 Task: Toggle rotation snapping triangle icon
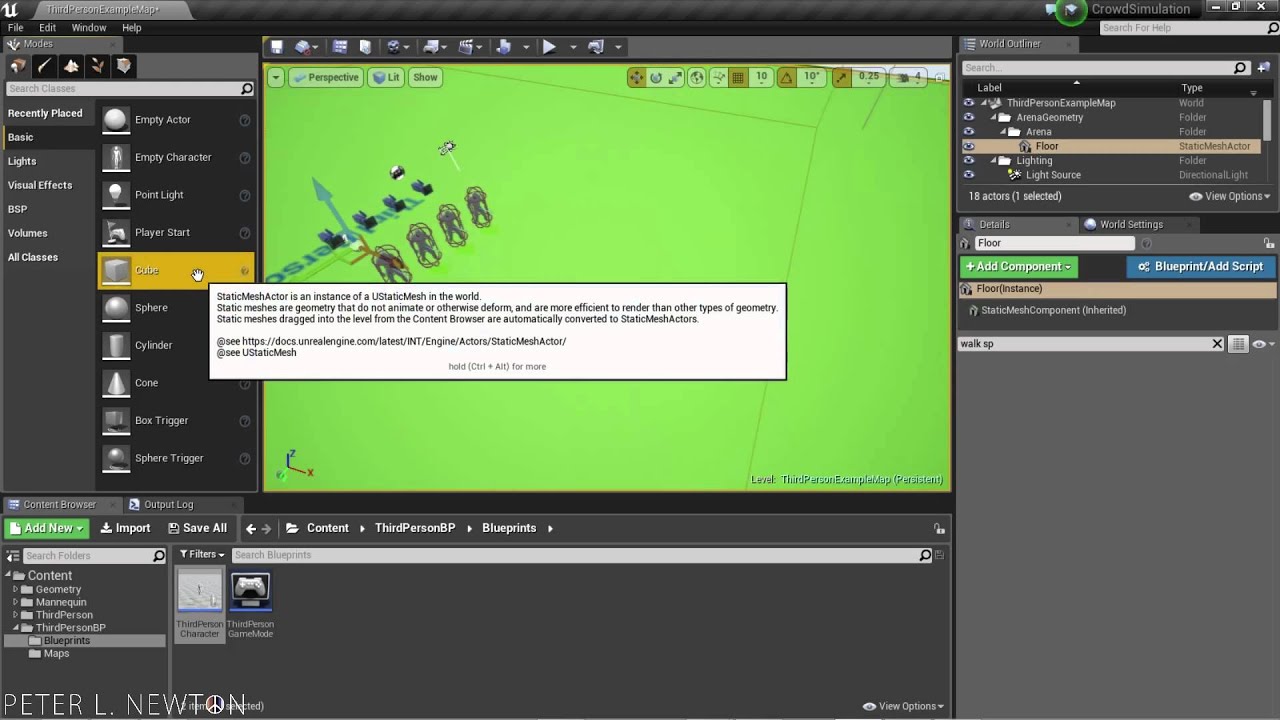point(787,77)
